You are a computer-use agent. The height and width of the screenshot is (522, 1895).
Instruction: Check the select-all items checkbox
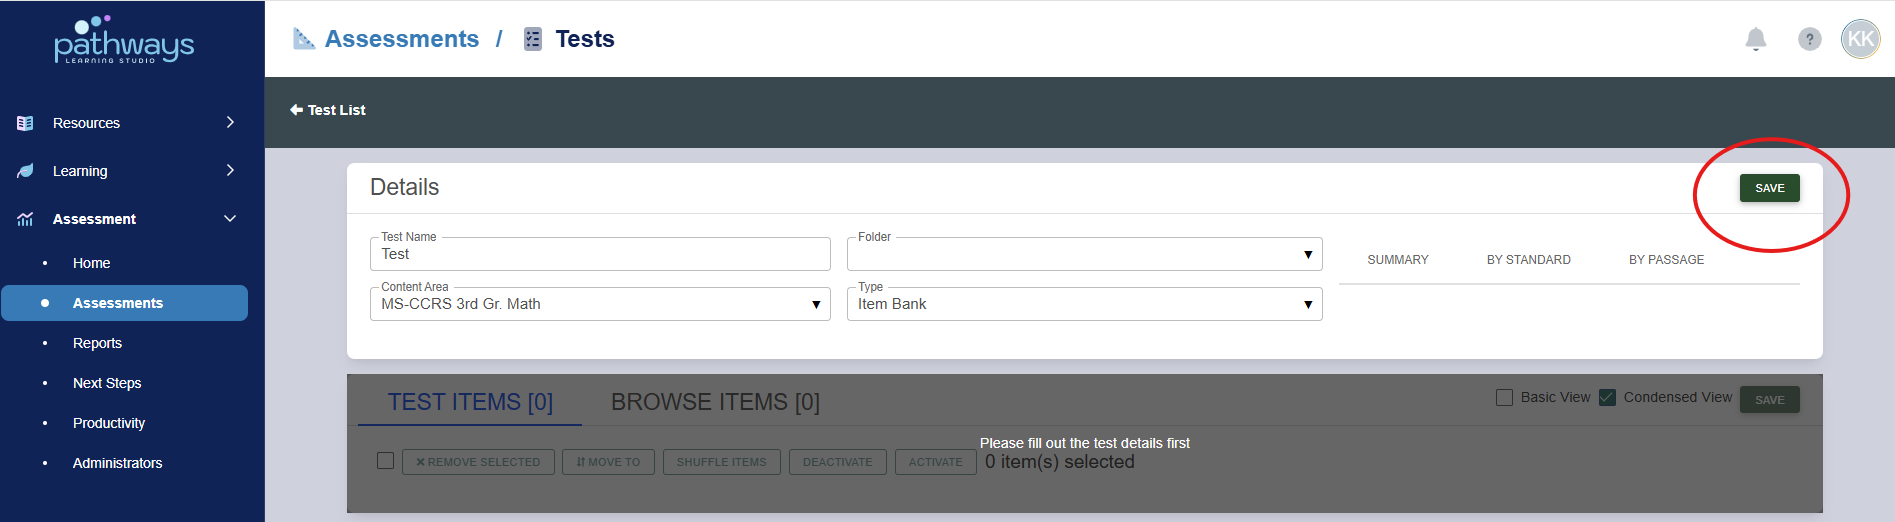tap(385, 460)
